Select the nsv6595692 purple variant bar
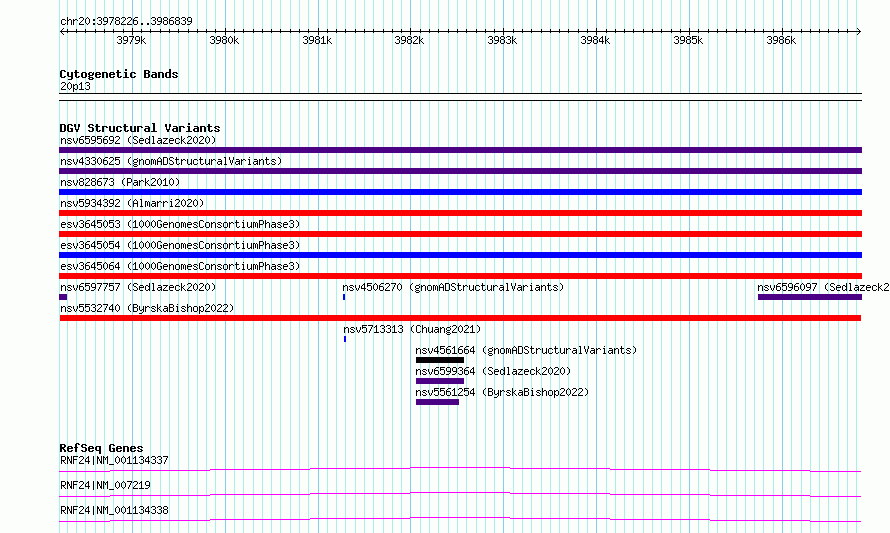 click(460, 150)
